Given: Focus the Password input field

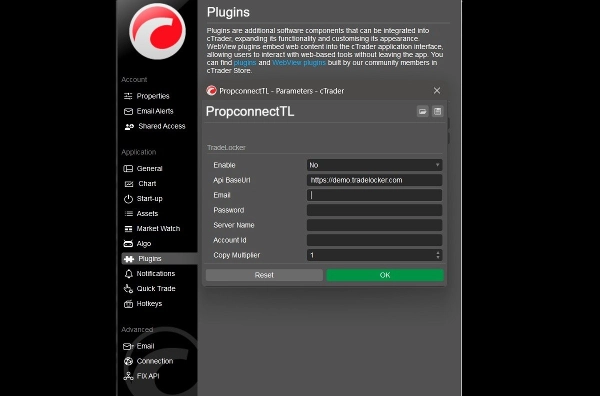Looking at the screenshot, I should tap(374, 210).
